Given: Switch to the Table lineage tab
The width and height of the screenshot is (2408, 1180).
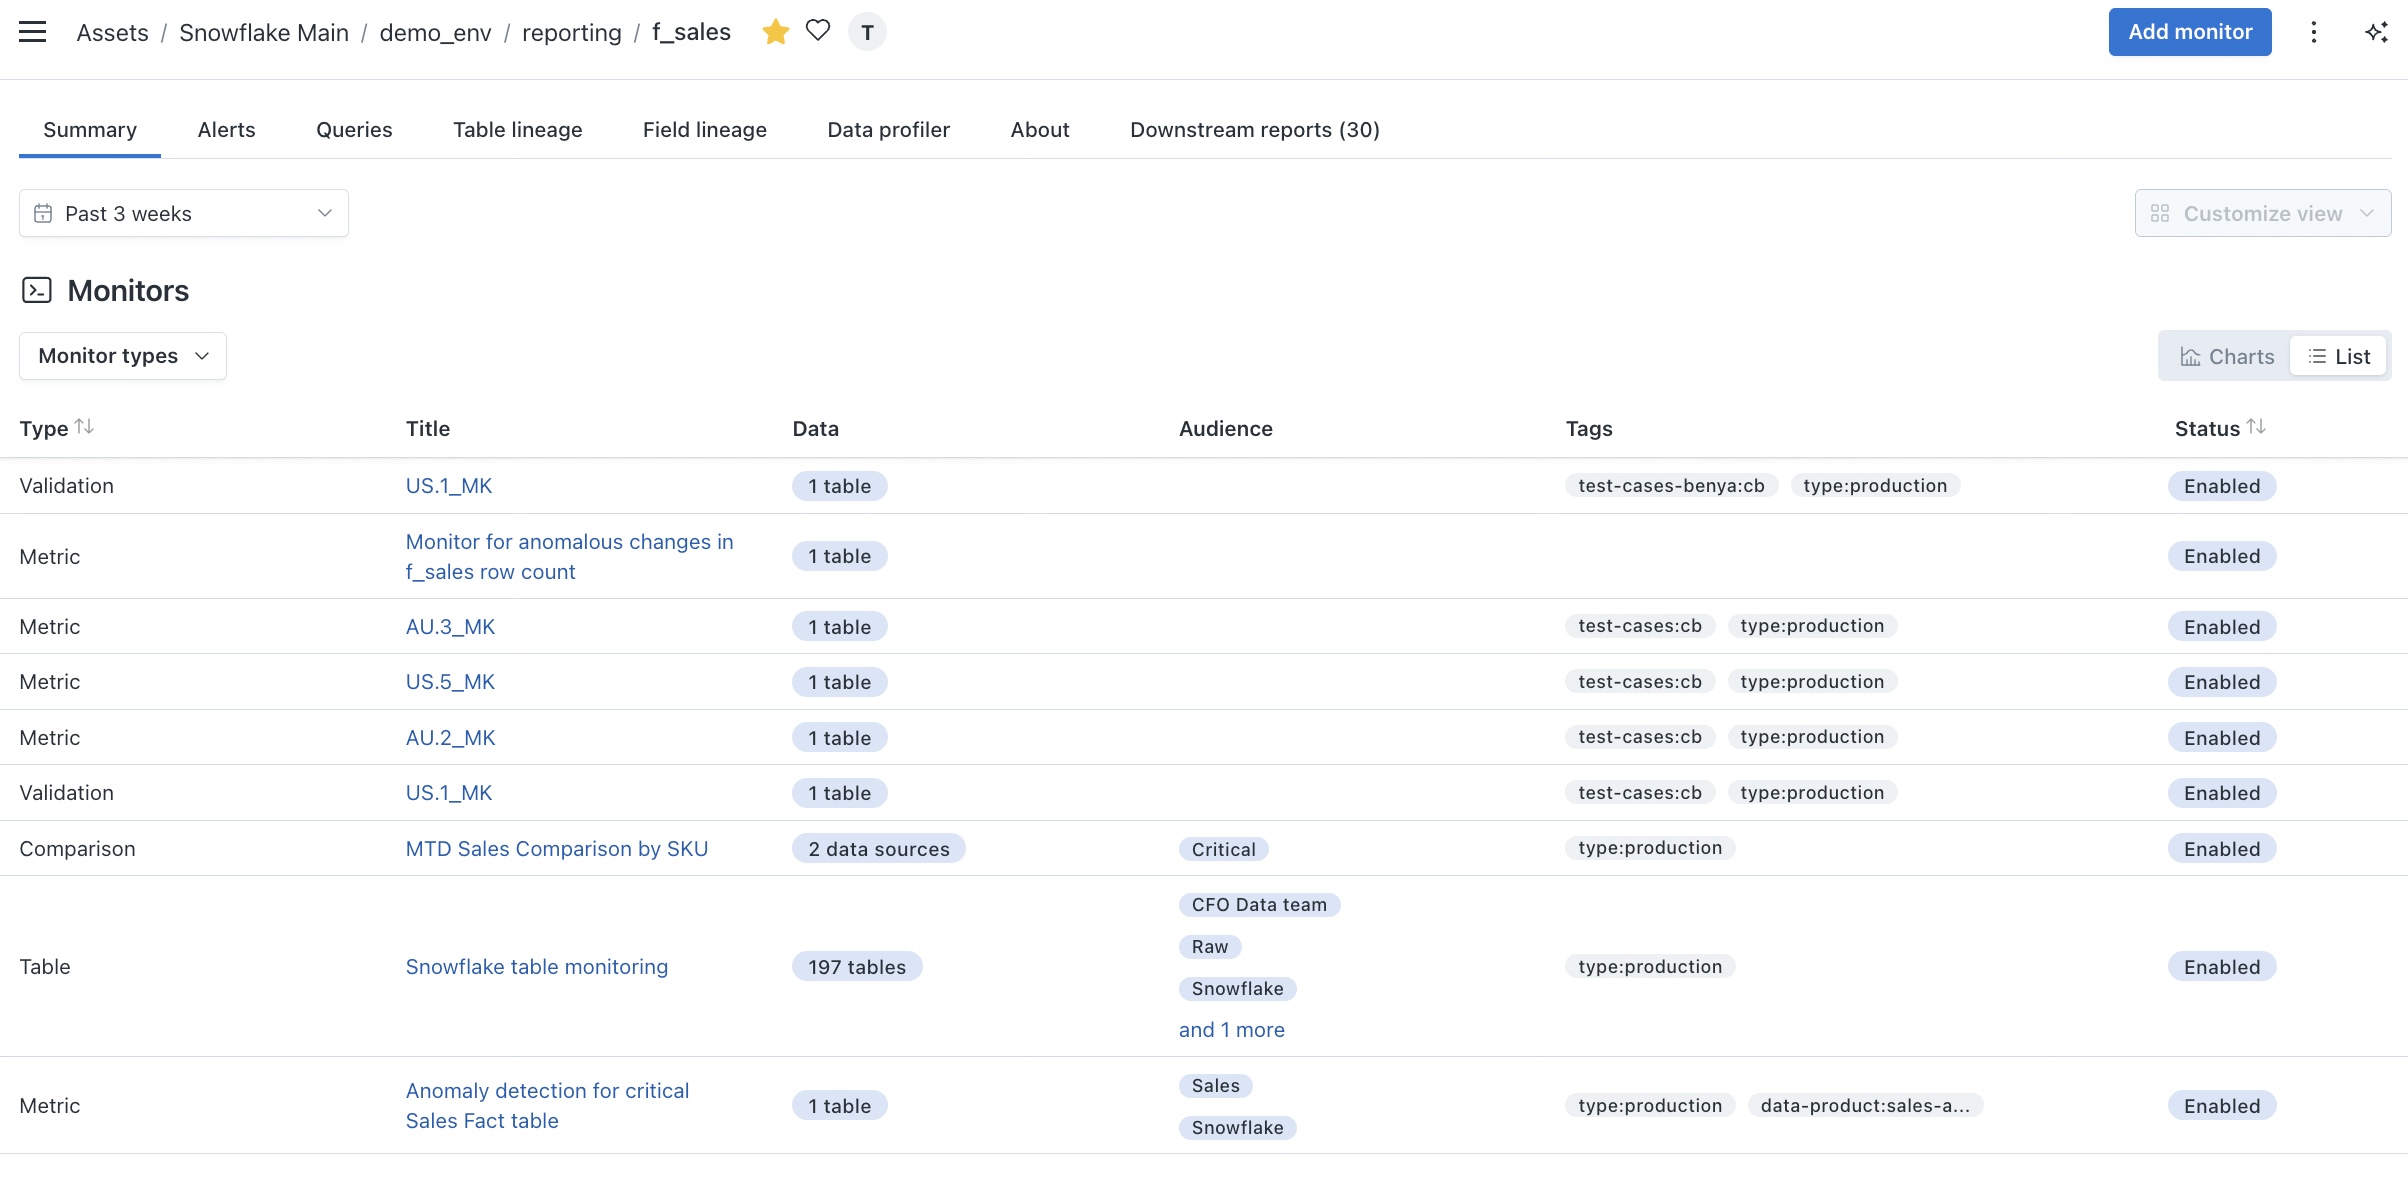Looking at the screenshot, I should coord(517,129).
